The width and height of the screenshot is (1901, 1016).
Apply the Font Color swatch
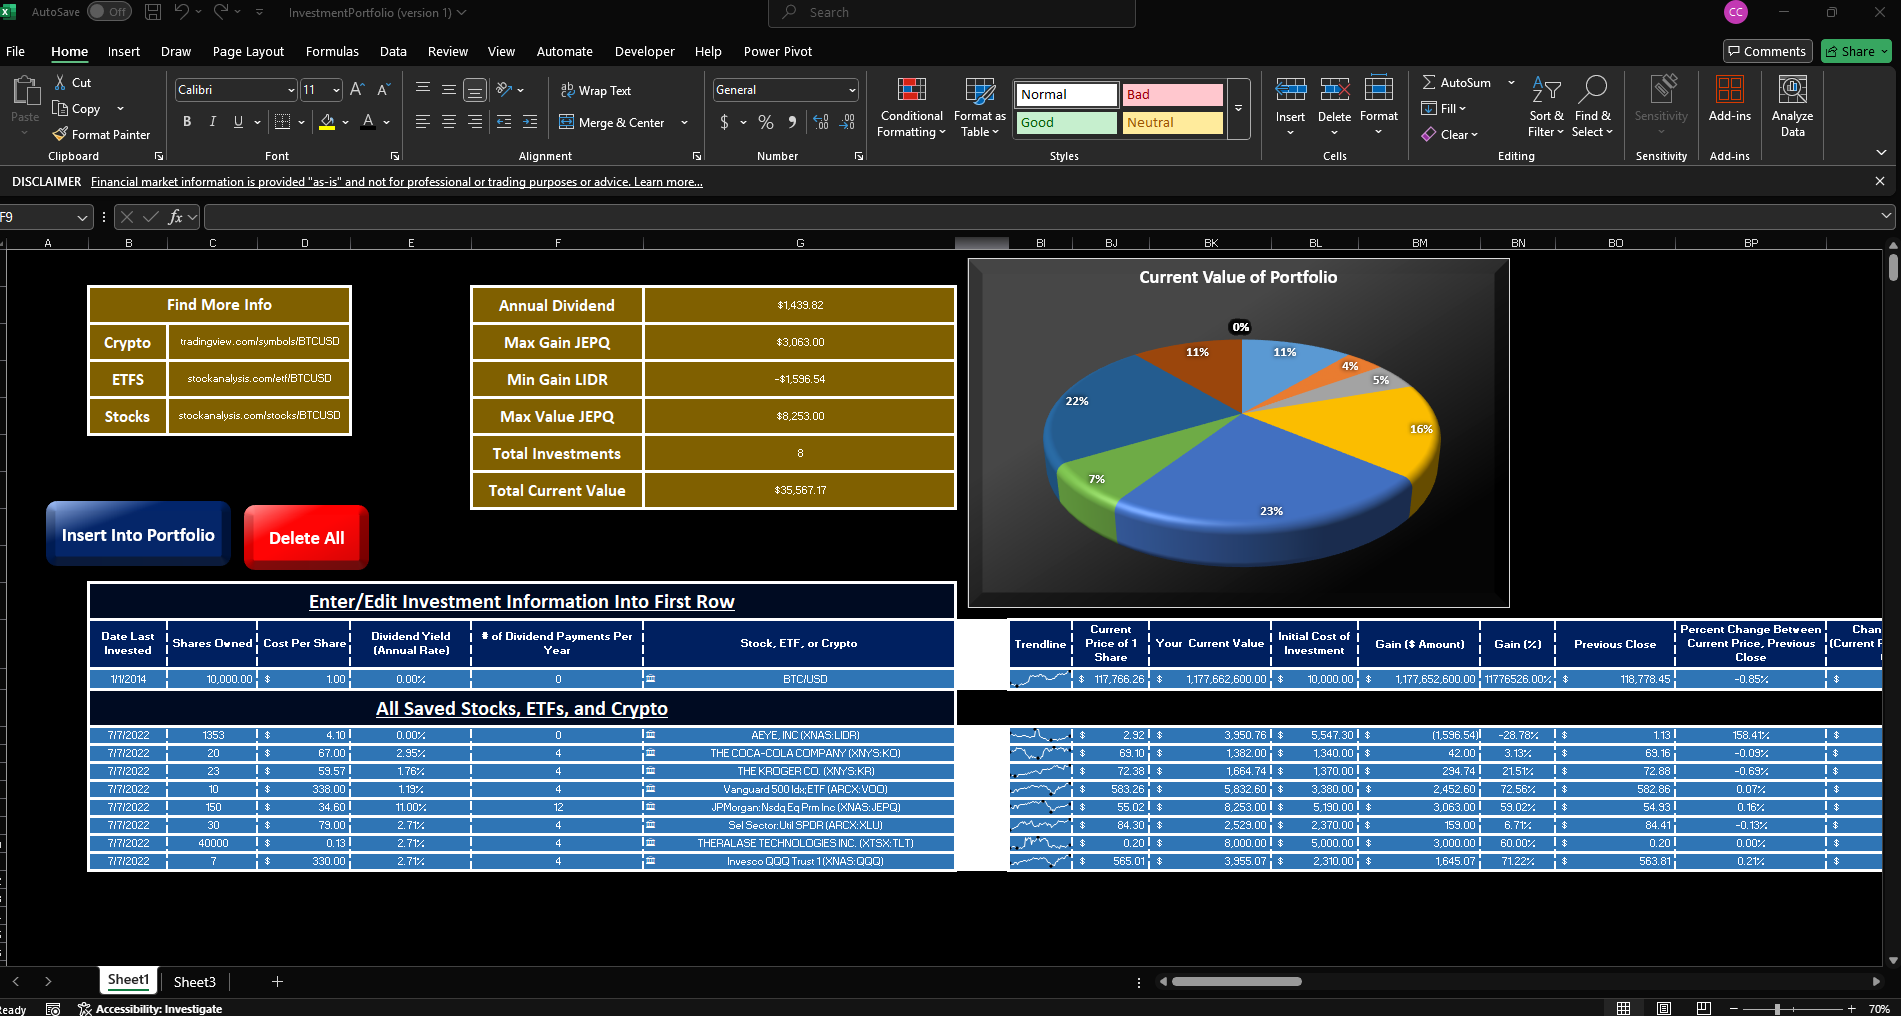(368, 122)
